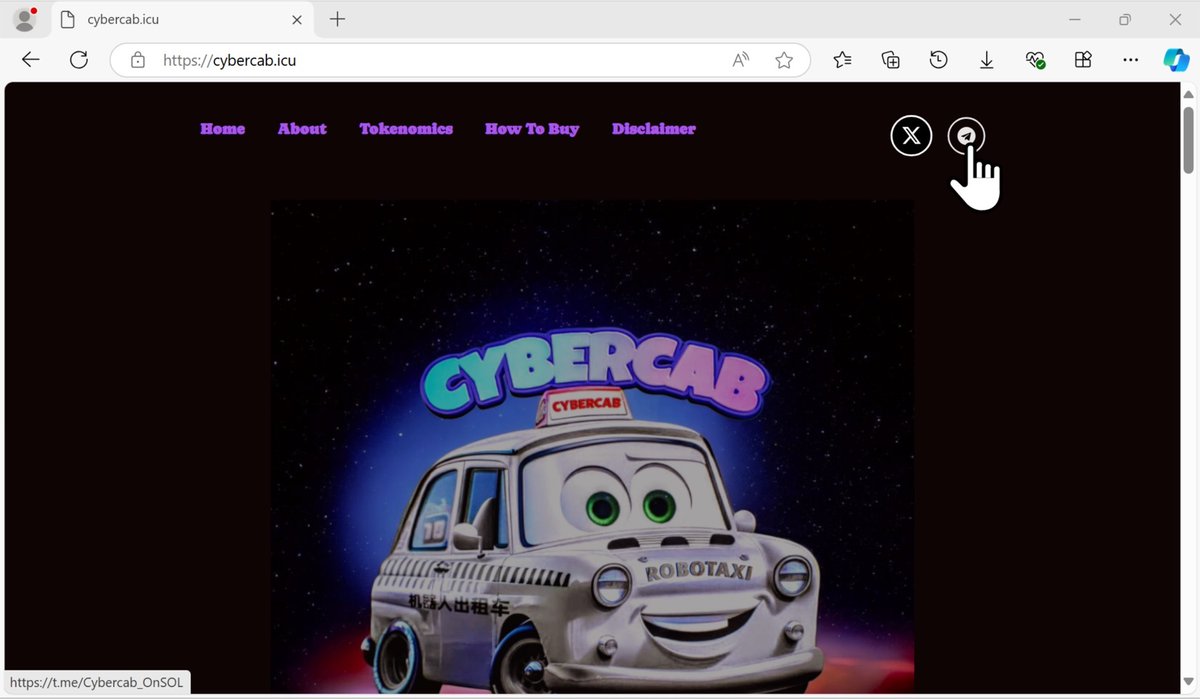Open the Favorites list

[x=842, y=60]
